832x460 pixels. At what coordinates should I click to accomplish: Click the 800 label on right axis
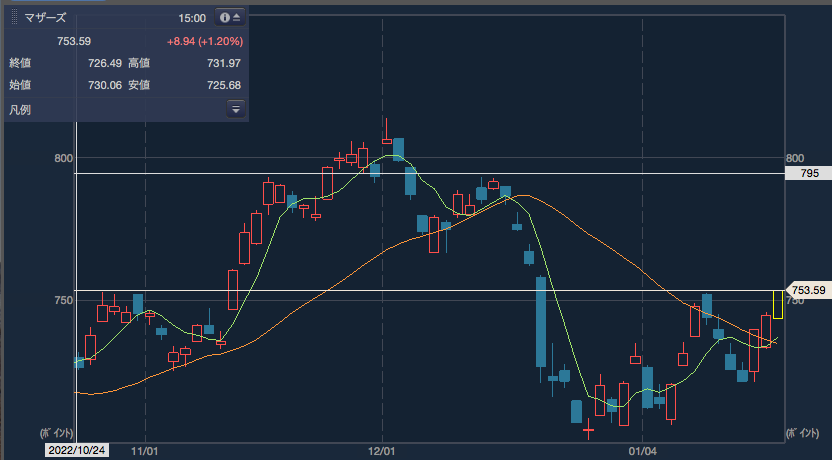tap(795, 158)
